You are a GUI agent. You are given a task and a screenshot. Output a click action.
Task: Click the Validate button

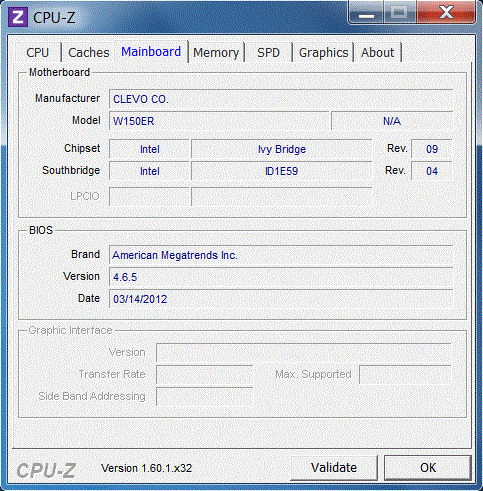334,468
